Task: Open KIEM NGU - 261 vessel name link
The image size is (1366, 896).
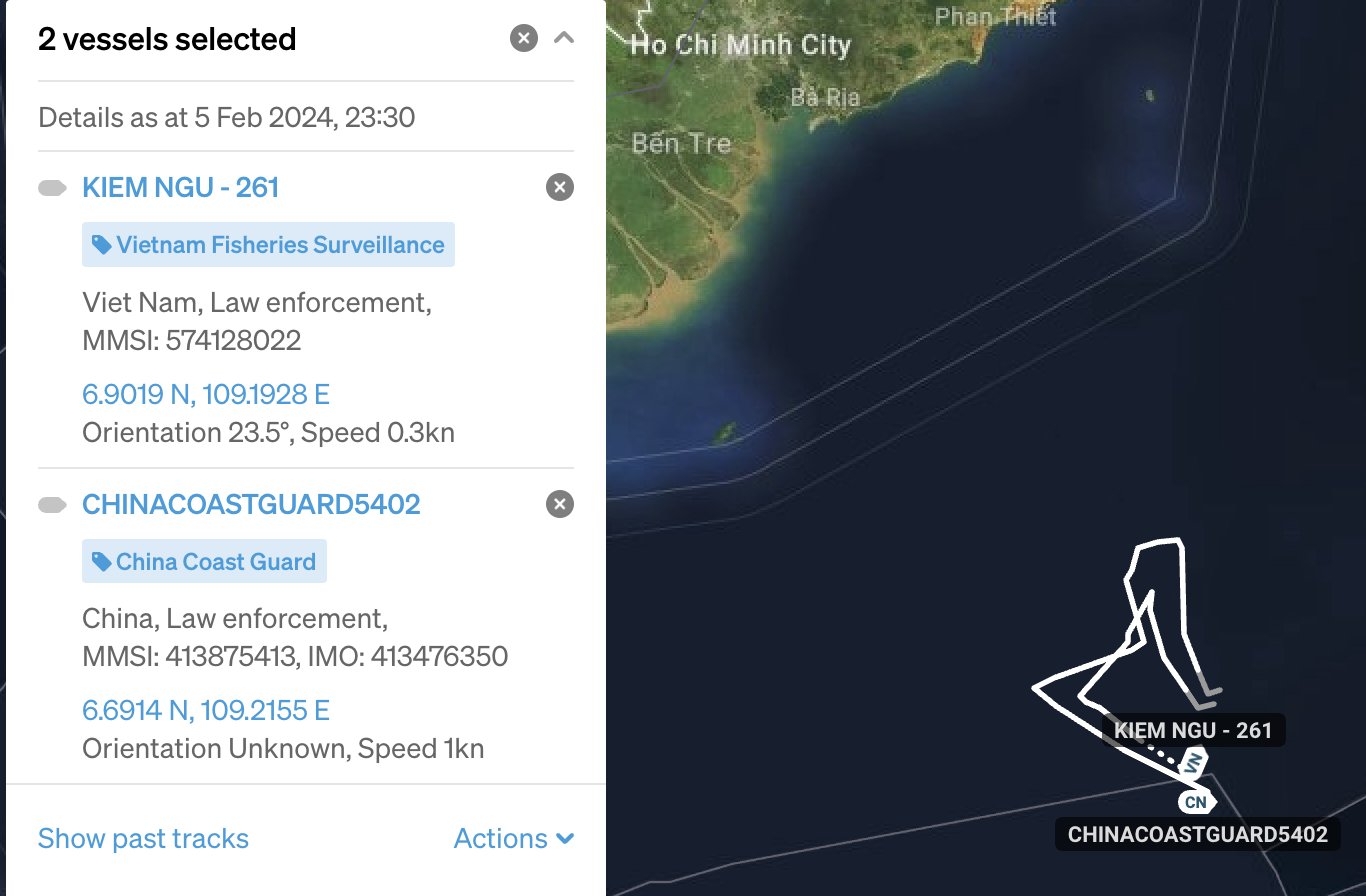Action: [180, 187]
